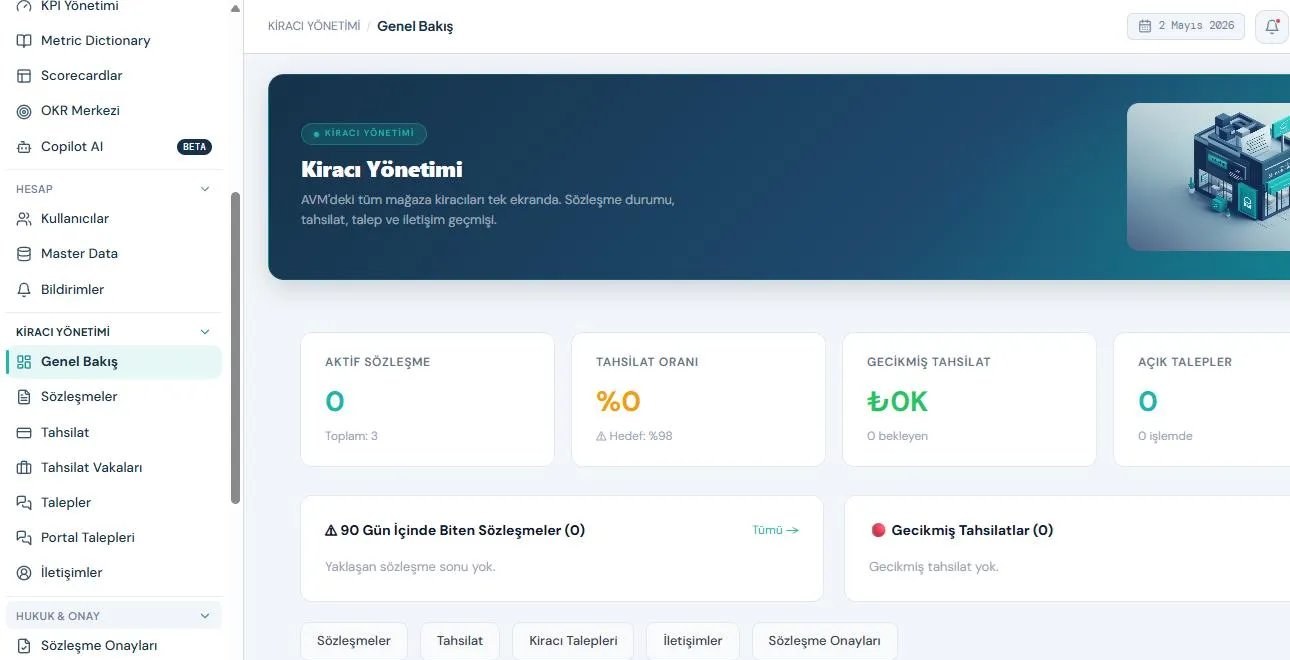This screenshot has height=660, width=1290.
Task: Click the '0 bekleyen' text
Action: (897, 436)
